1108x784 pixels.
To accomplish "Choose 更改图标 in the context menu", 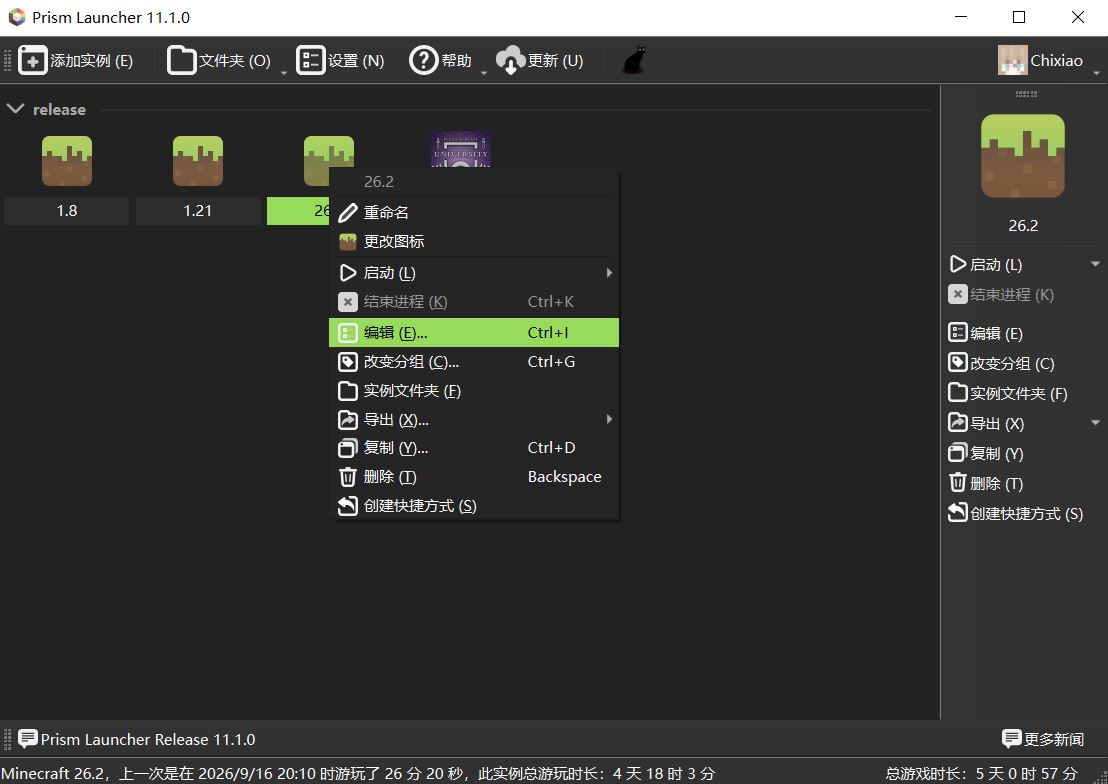I will (474, 241).
